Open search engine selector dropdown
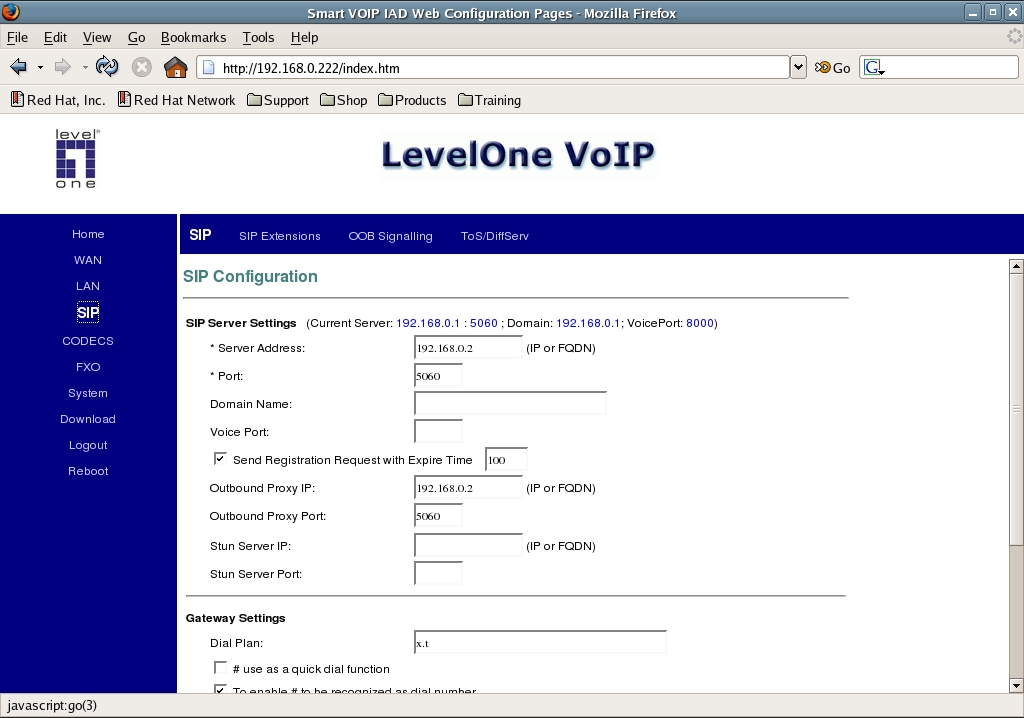The image size is (1024, 718). coord(875,68)
